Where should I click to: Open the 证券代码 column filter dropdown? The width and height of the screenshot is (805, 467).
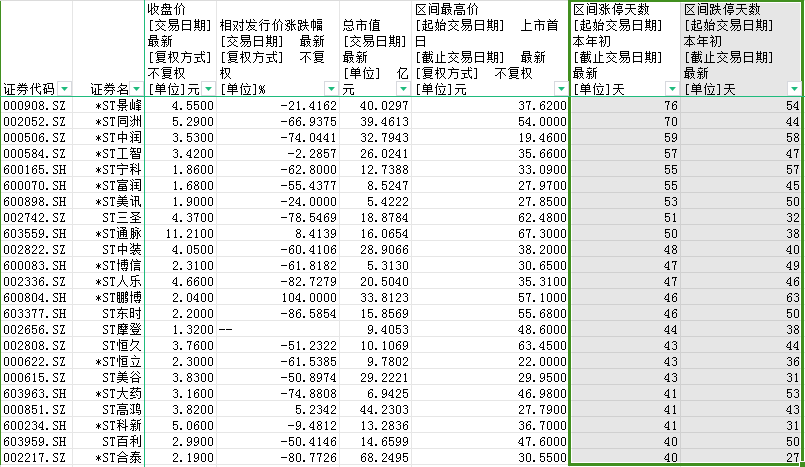(65, 89)
